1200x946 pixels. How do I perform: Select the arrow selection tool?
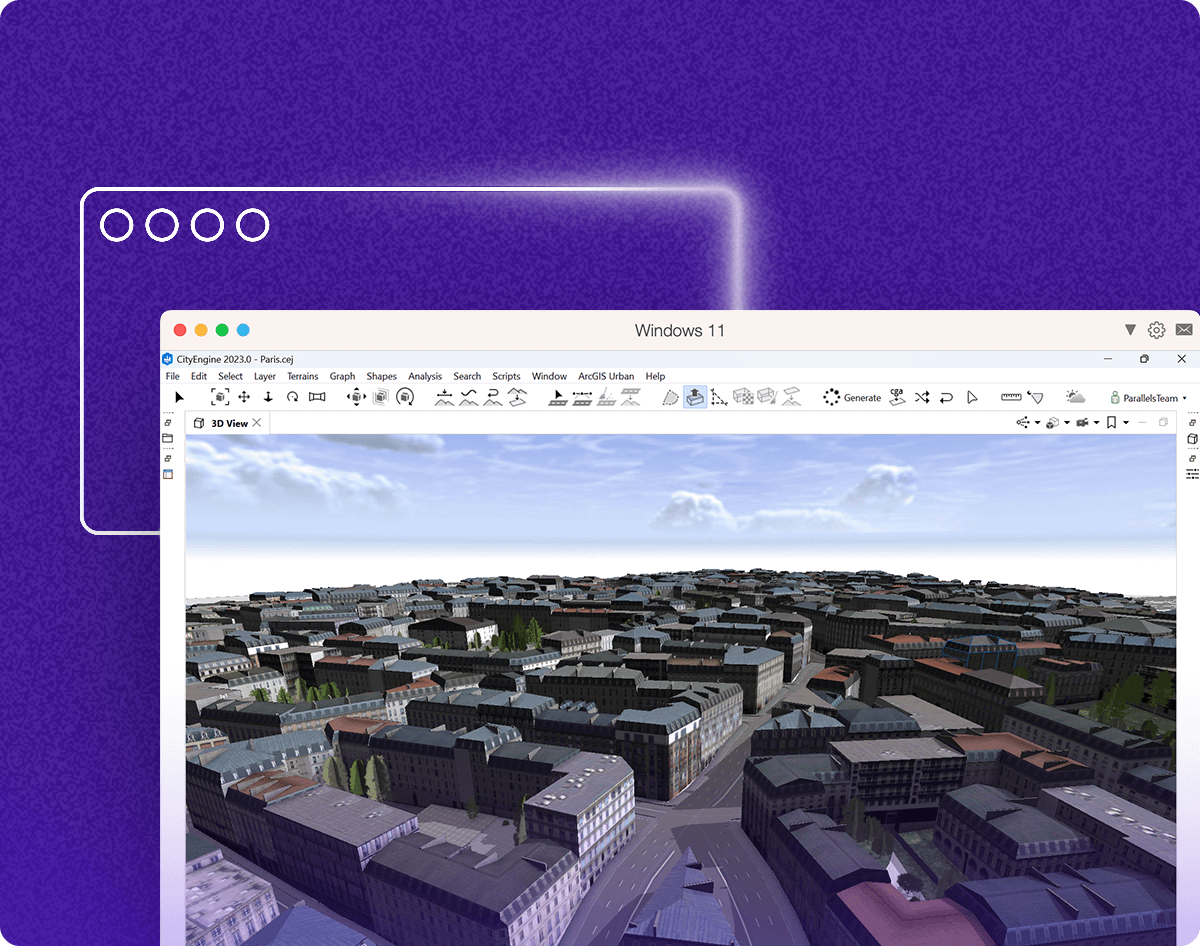(x=180, y=397)
